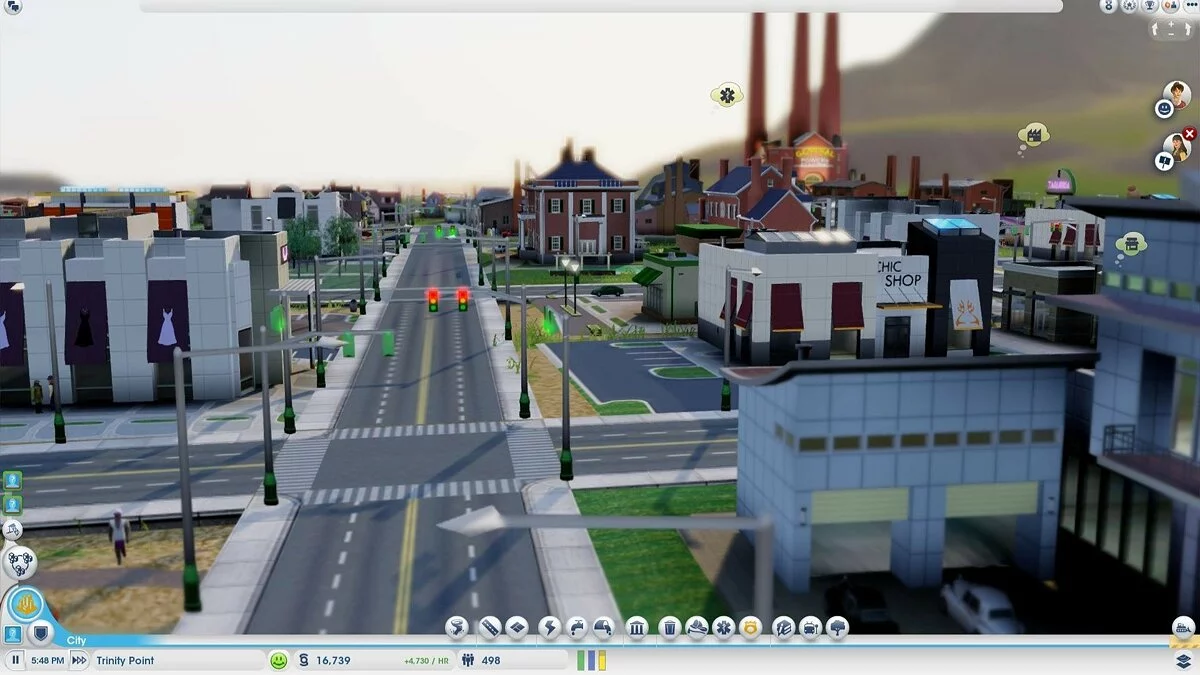Click the medical star thought bubble
This screenshot has width=1200, height=675.
(x=728, y=95)
